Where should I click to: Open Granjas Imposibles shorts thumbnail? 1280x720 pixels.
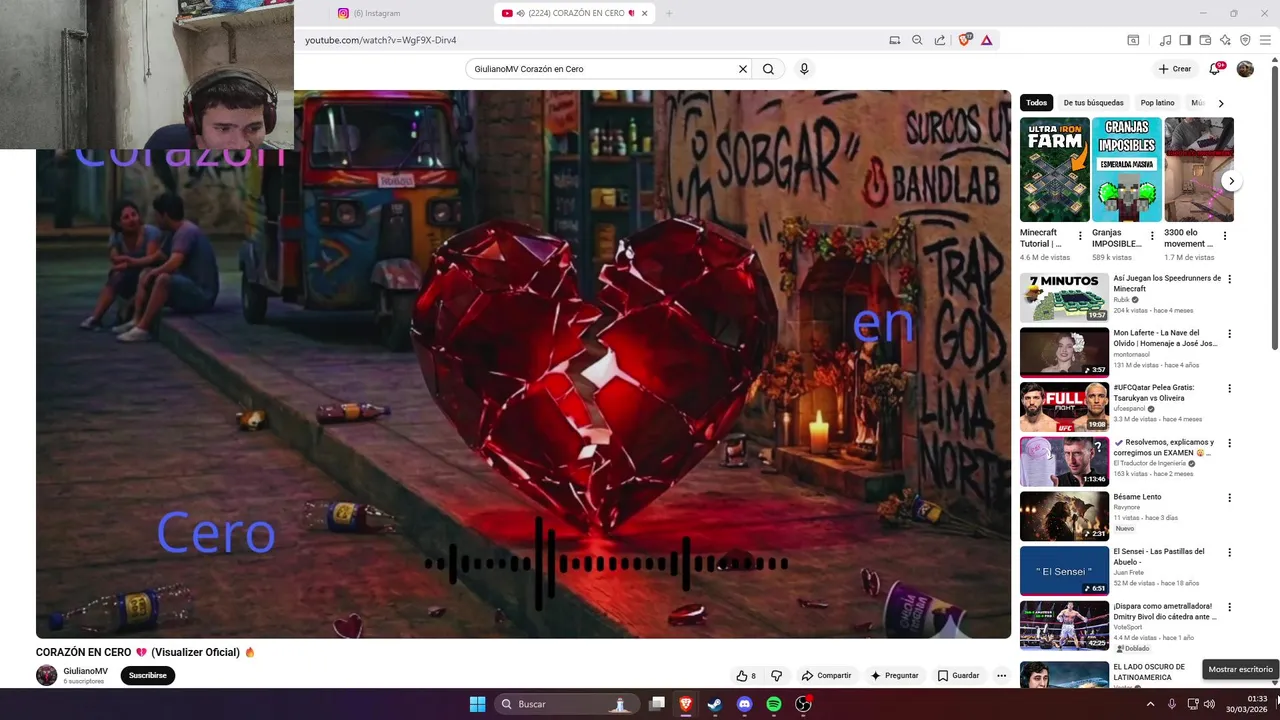pos(1126,169)
